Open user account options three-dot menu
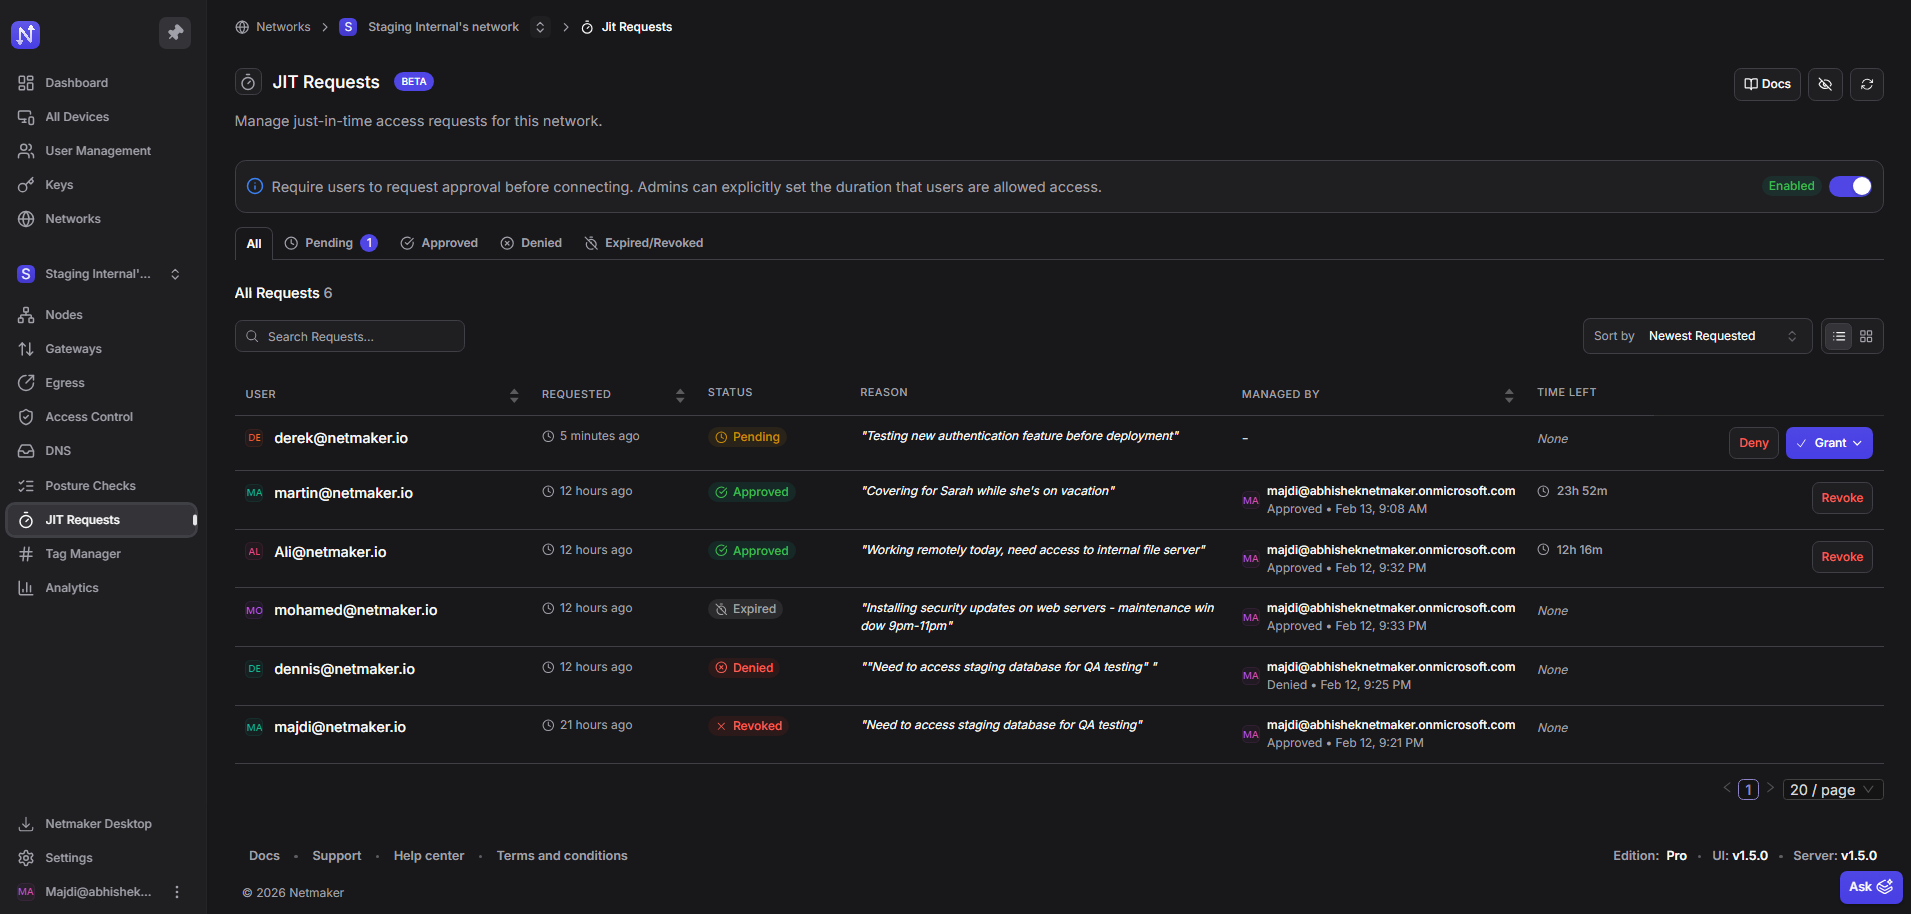 [177, 892]
